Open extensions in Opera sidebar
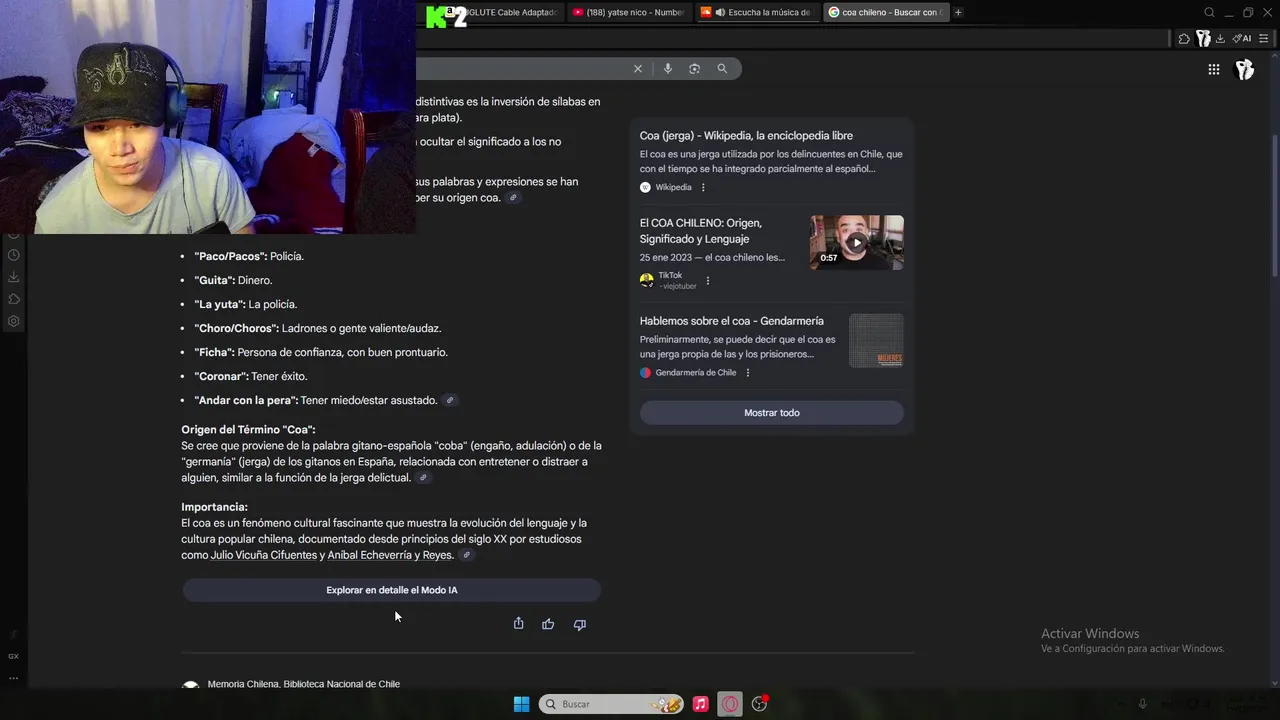The height and width of the screenshot is (720, 1280). coord(14,299)
